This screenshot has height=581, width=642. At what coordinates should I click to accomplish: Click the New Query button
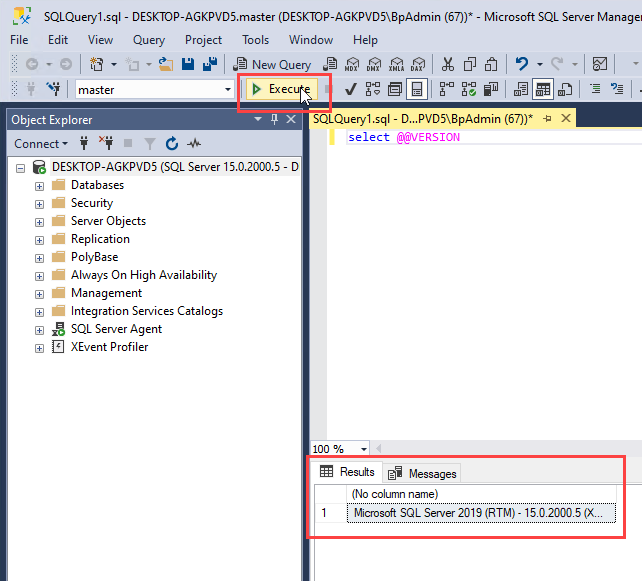tap(272, 64)
